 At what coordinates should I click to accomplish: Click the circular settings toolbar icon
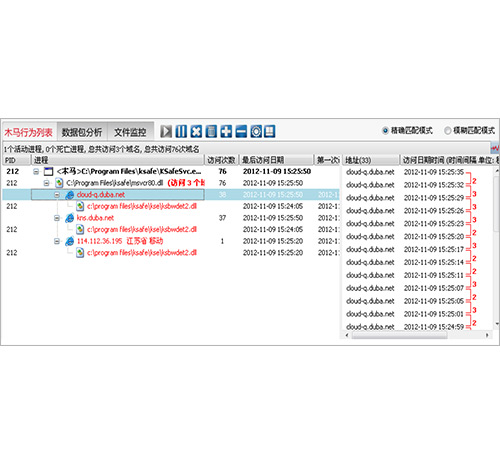pos(256,131)
